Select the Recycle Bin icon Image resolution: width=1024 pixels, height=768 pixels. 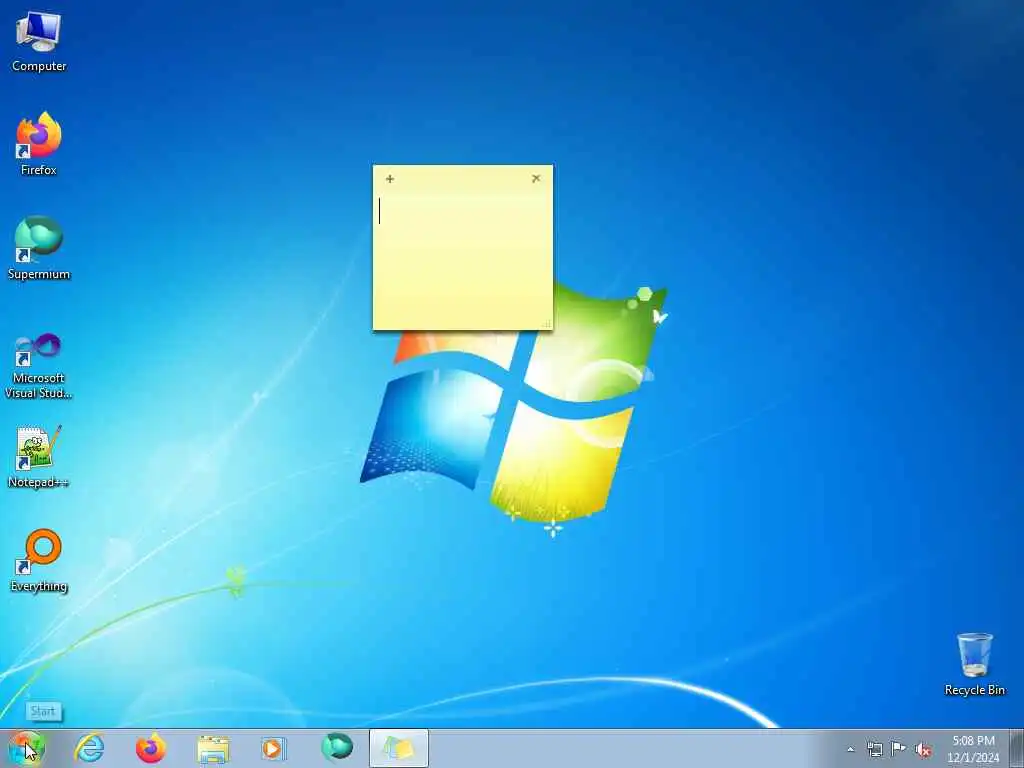pyautogui.click(x=974, y=664)
